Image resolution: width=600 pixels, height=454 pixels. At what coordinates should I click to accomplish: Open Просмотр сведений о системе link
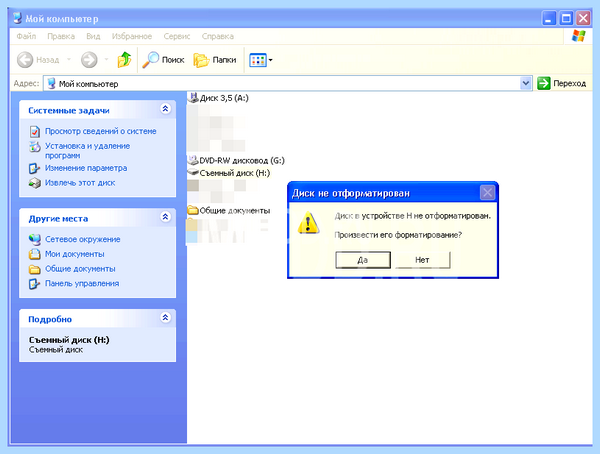(101, 131)
